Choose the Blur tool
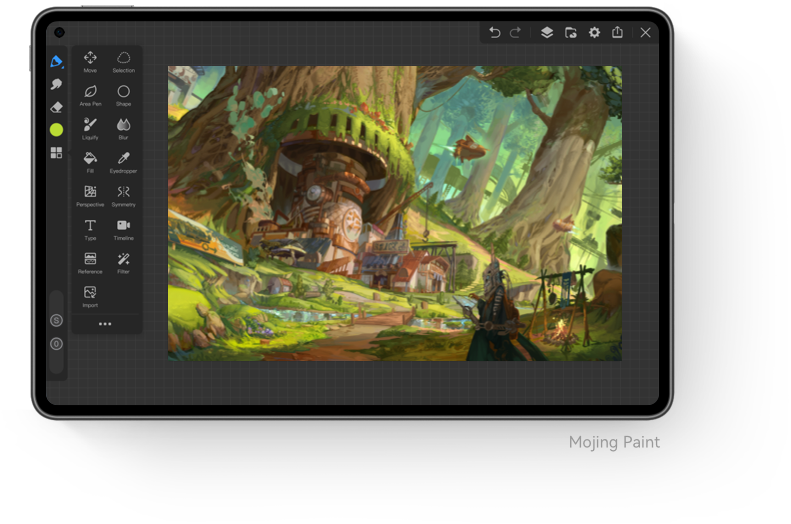Screen dimensions: 791x524 pyautogui.click(x=124, y=129)
